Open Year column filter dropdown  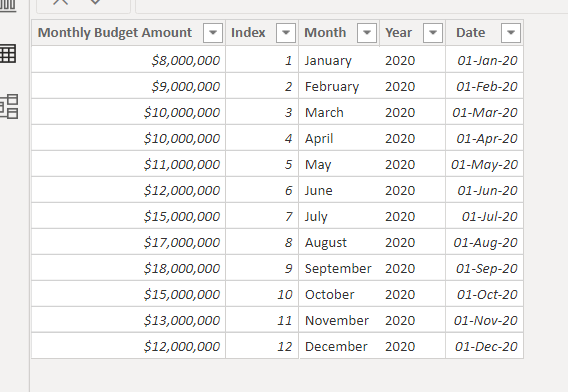click(433, 33)
